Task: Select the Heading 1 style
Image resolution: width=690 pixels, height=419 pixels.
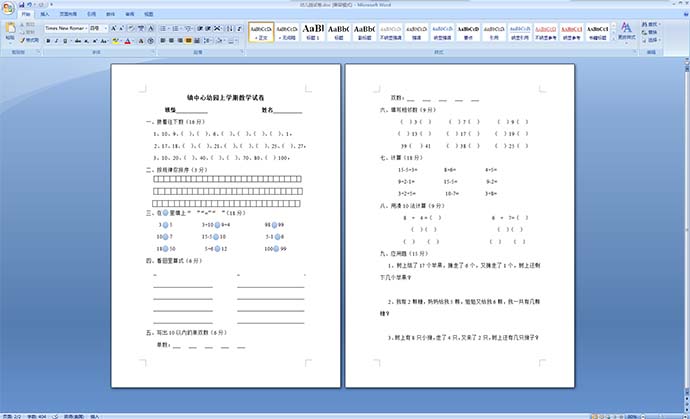Action: click(312, 32)
